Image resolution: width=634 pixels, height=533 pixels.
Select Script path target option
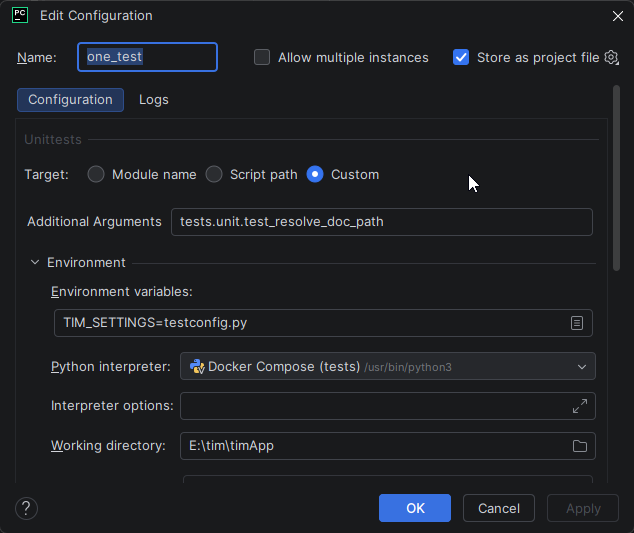pyautogui.click(x=214, y=174)
